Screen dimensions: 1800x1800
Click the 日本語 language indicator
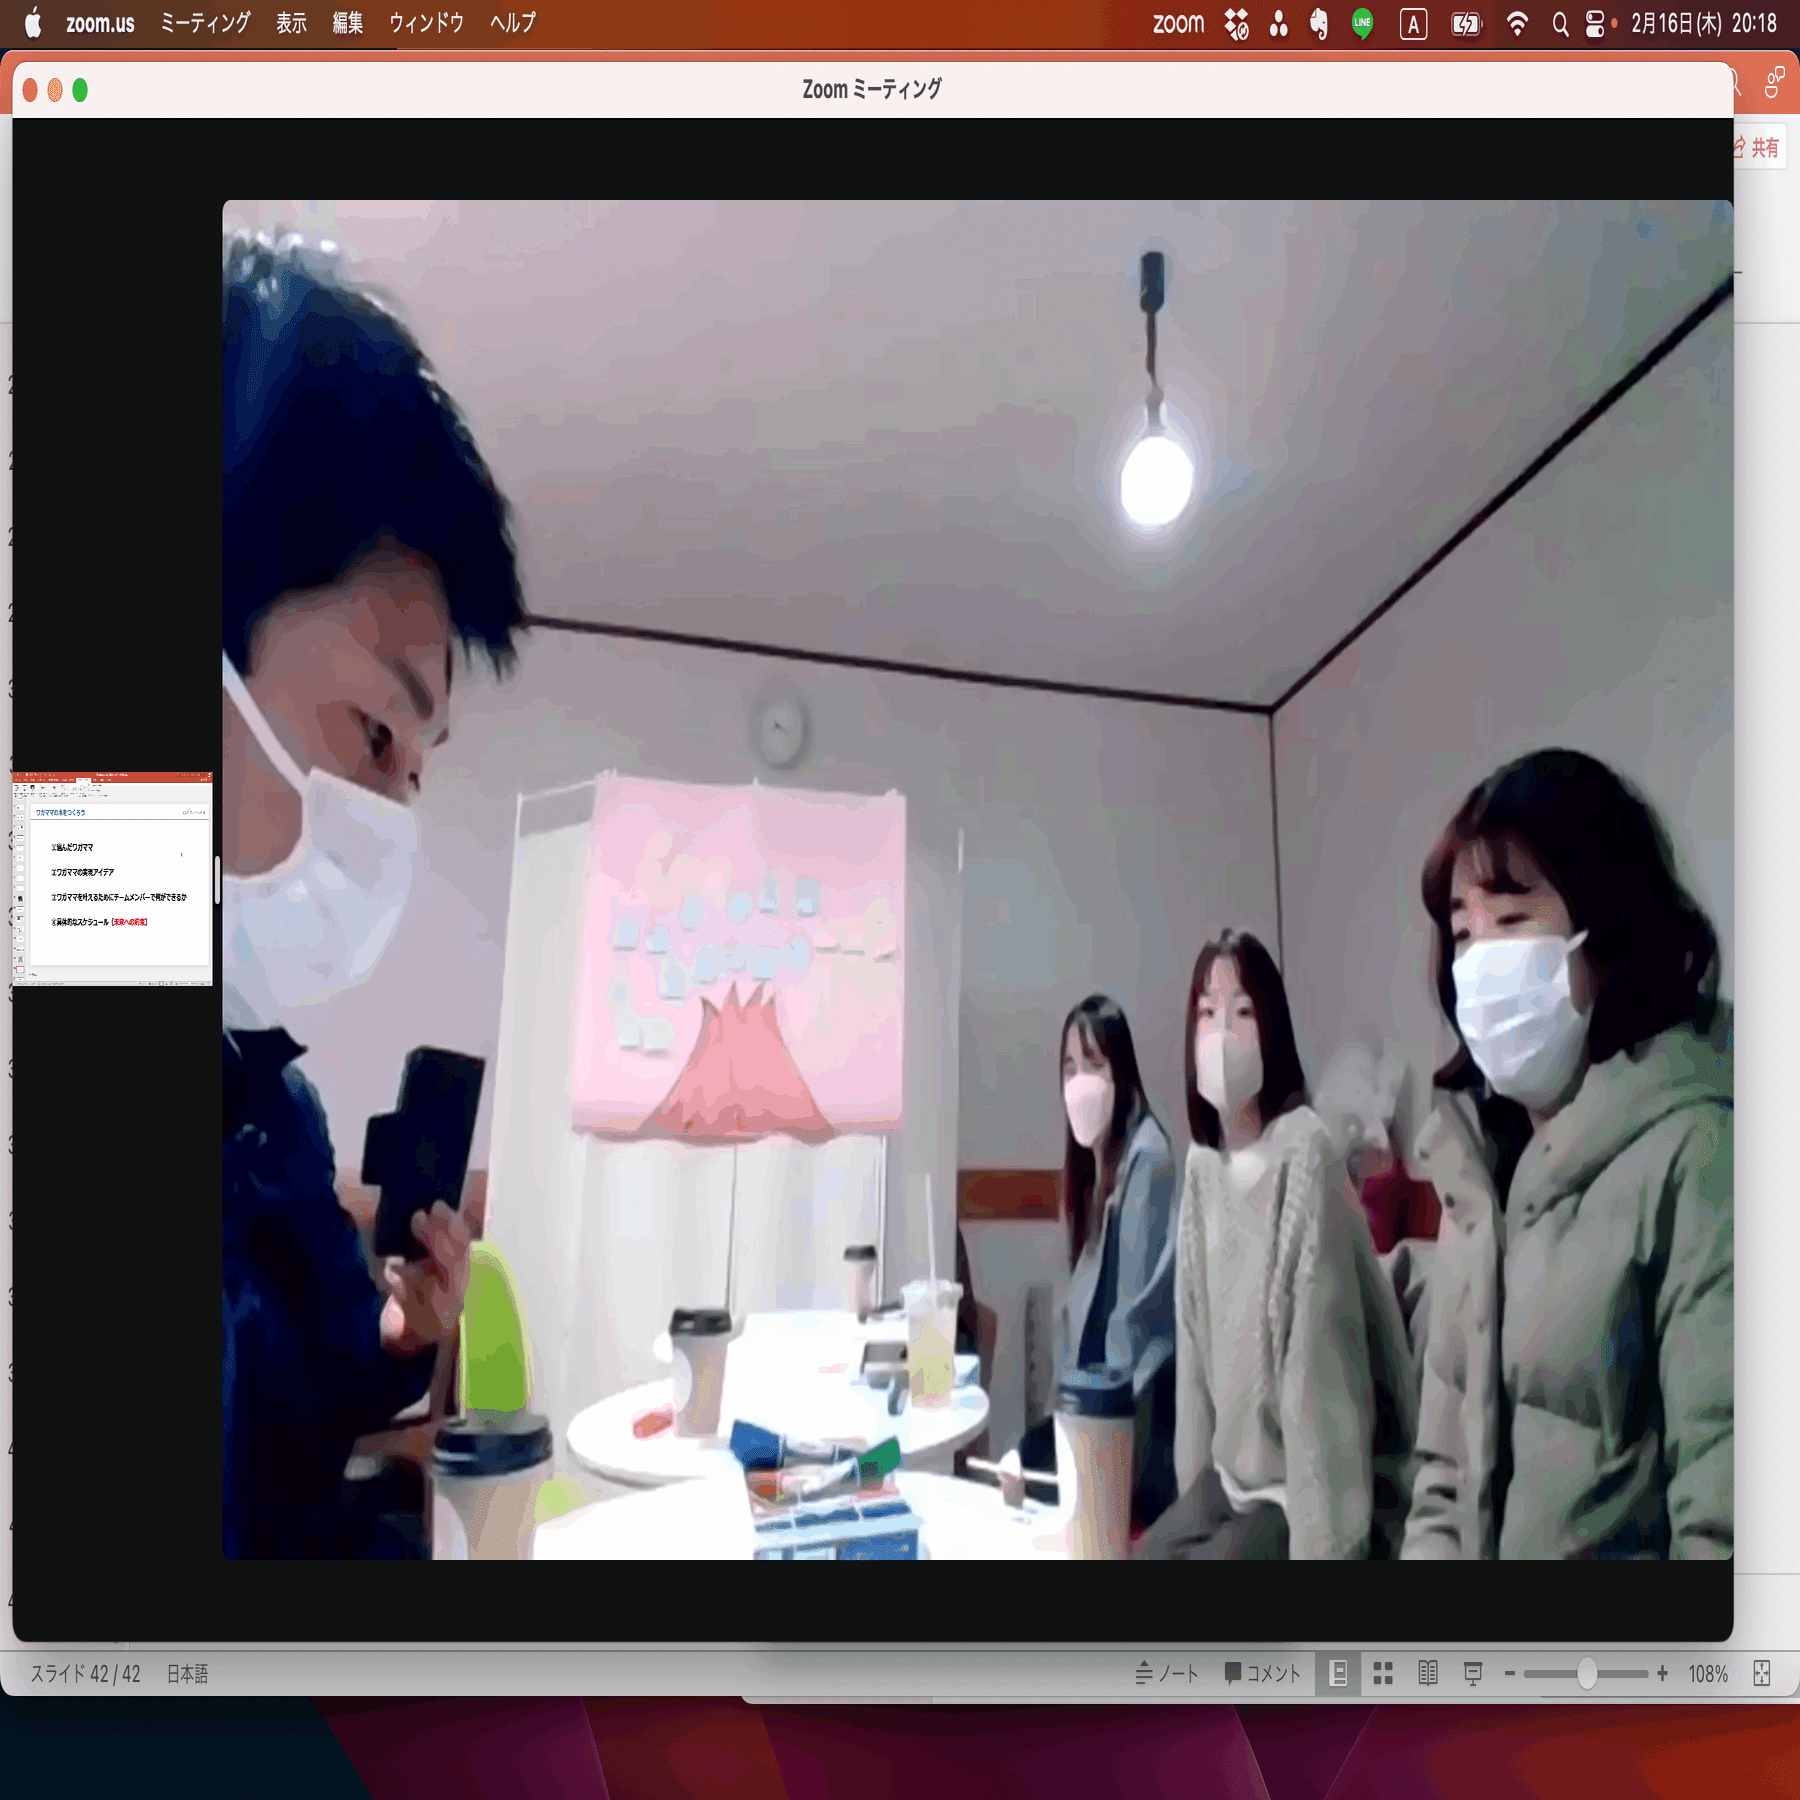pyautogui.click(x=187, y=1674)
